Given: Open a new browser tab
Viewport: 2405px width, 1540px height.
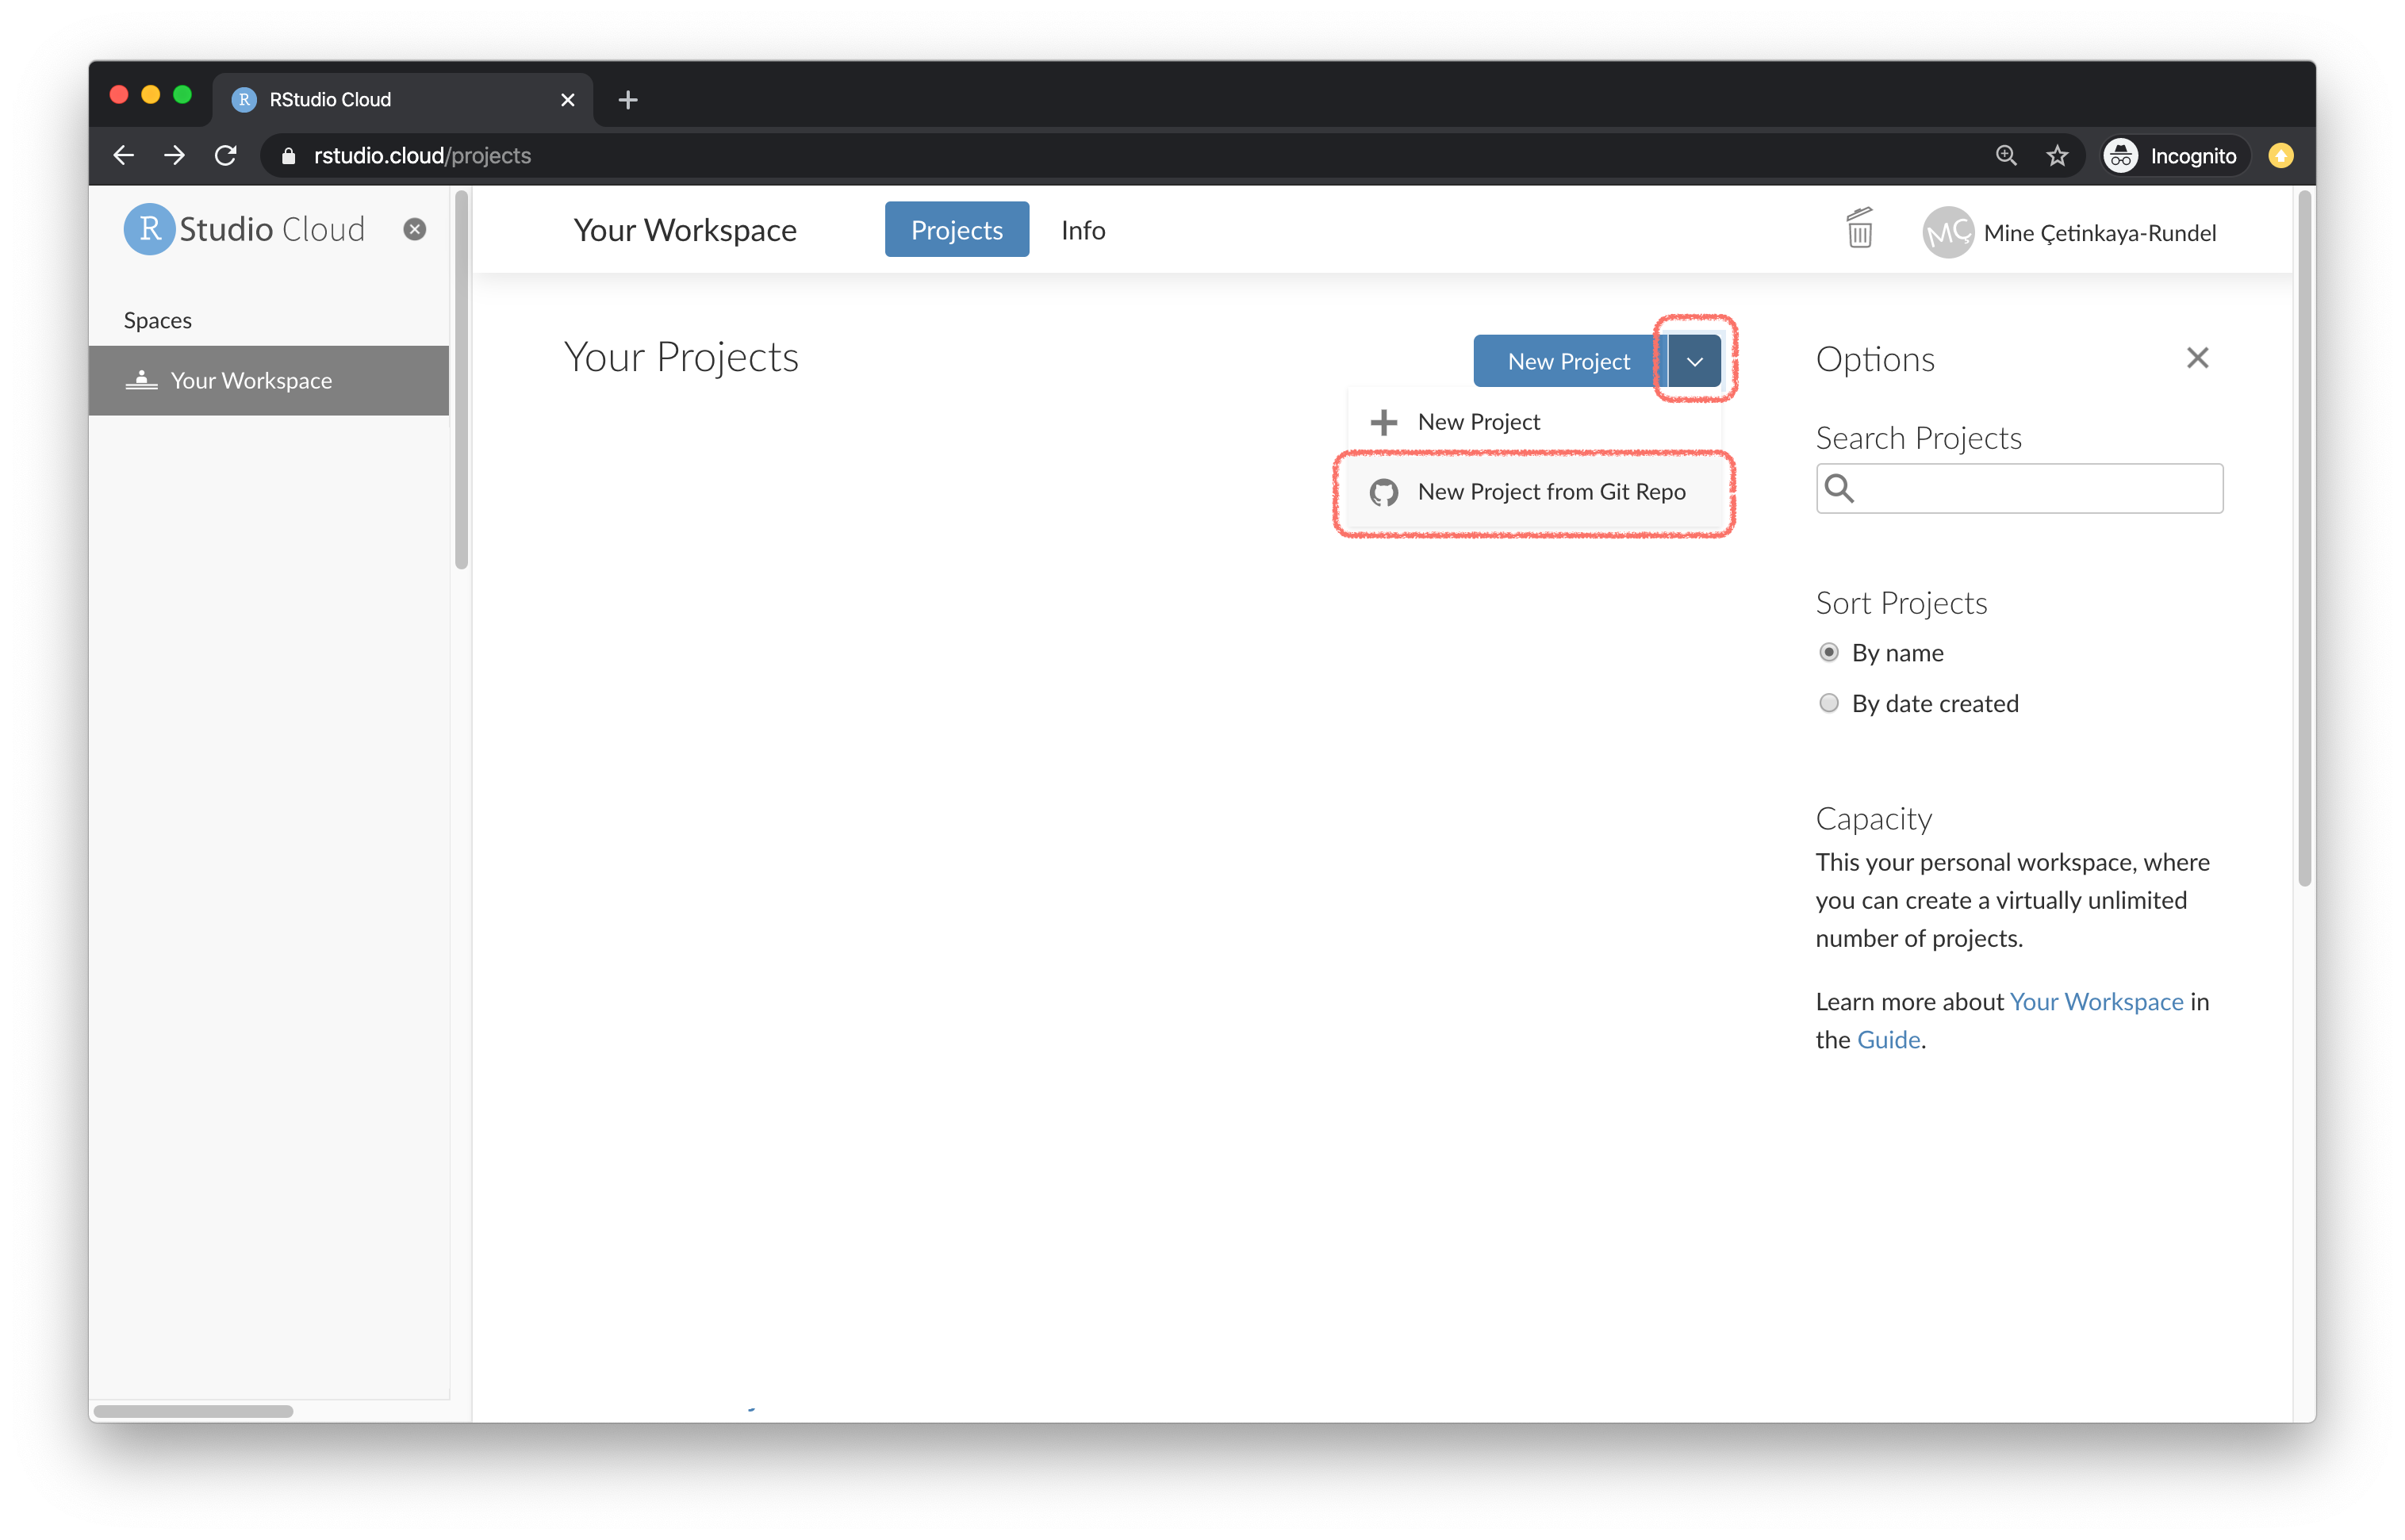Looking at the screenshot, I should [x=628, y=100].
